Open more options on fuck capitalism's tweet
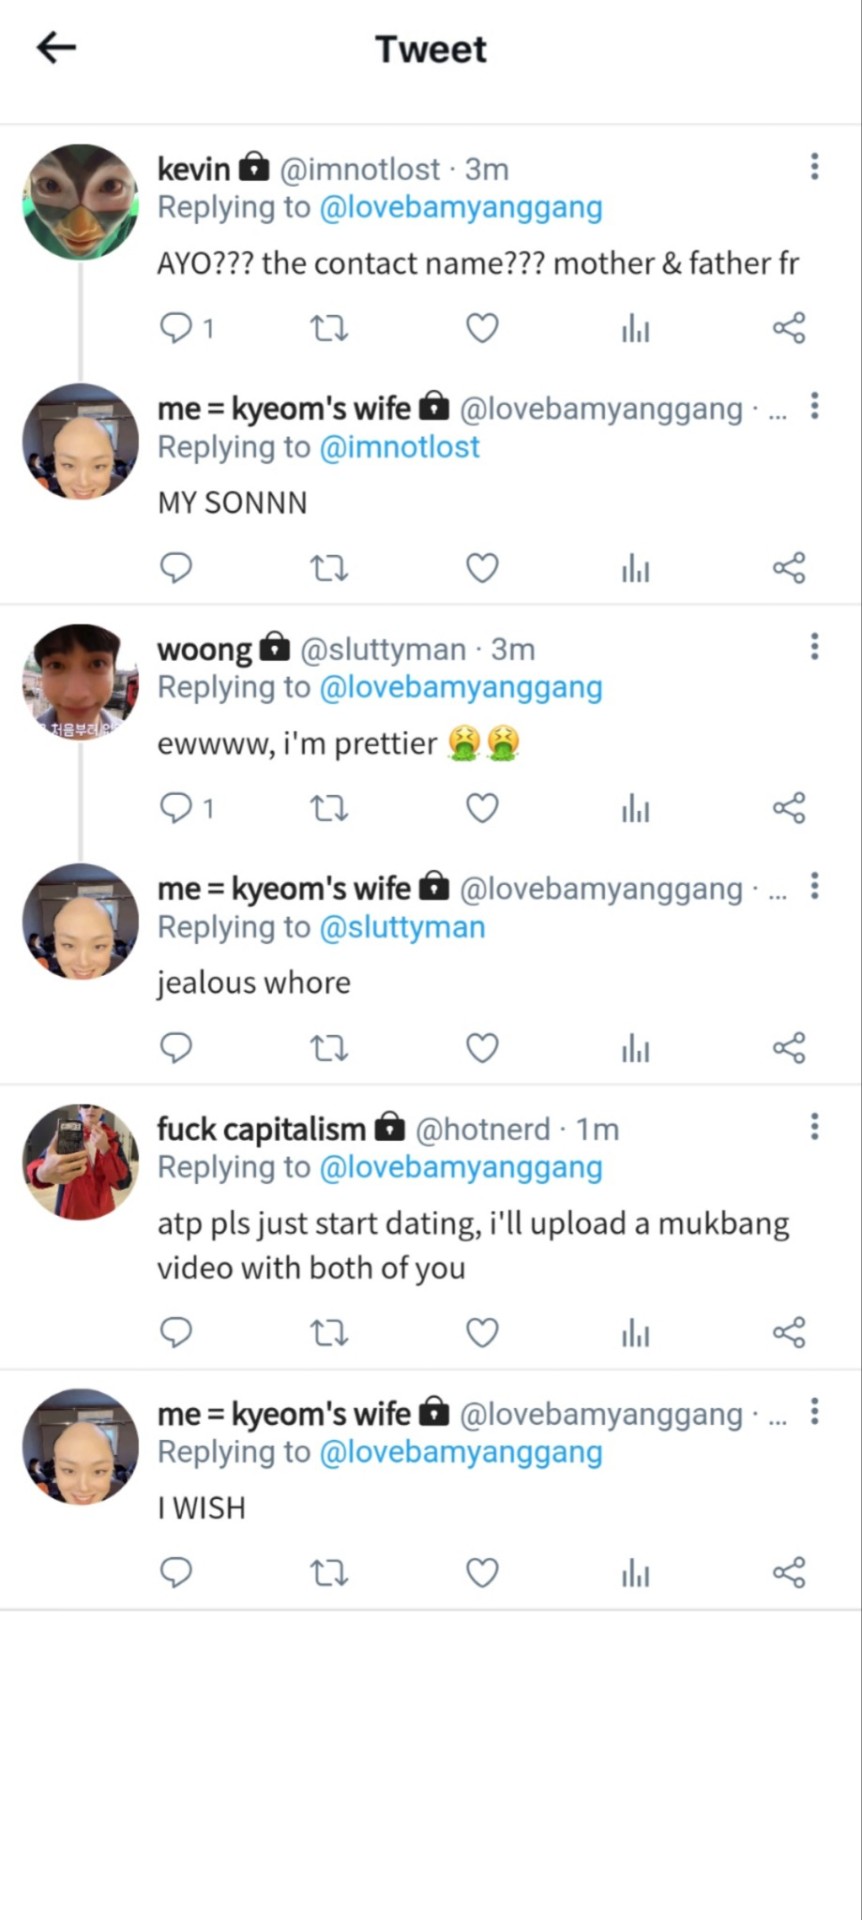This screenshot has width=862, height=1920. pyautogui.click(x=815, y=1126)
